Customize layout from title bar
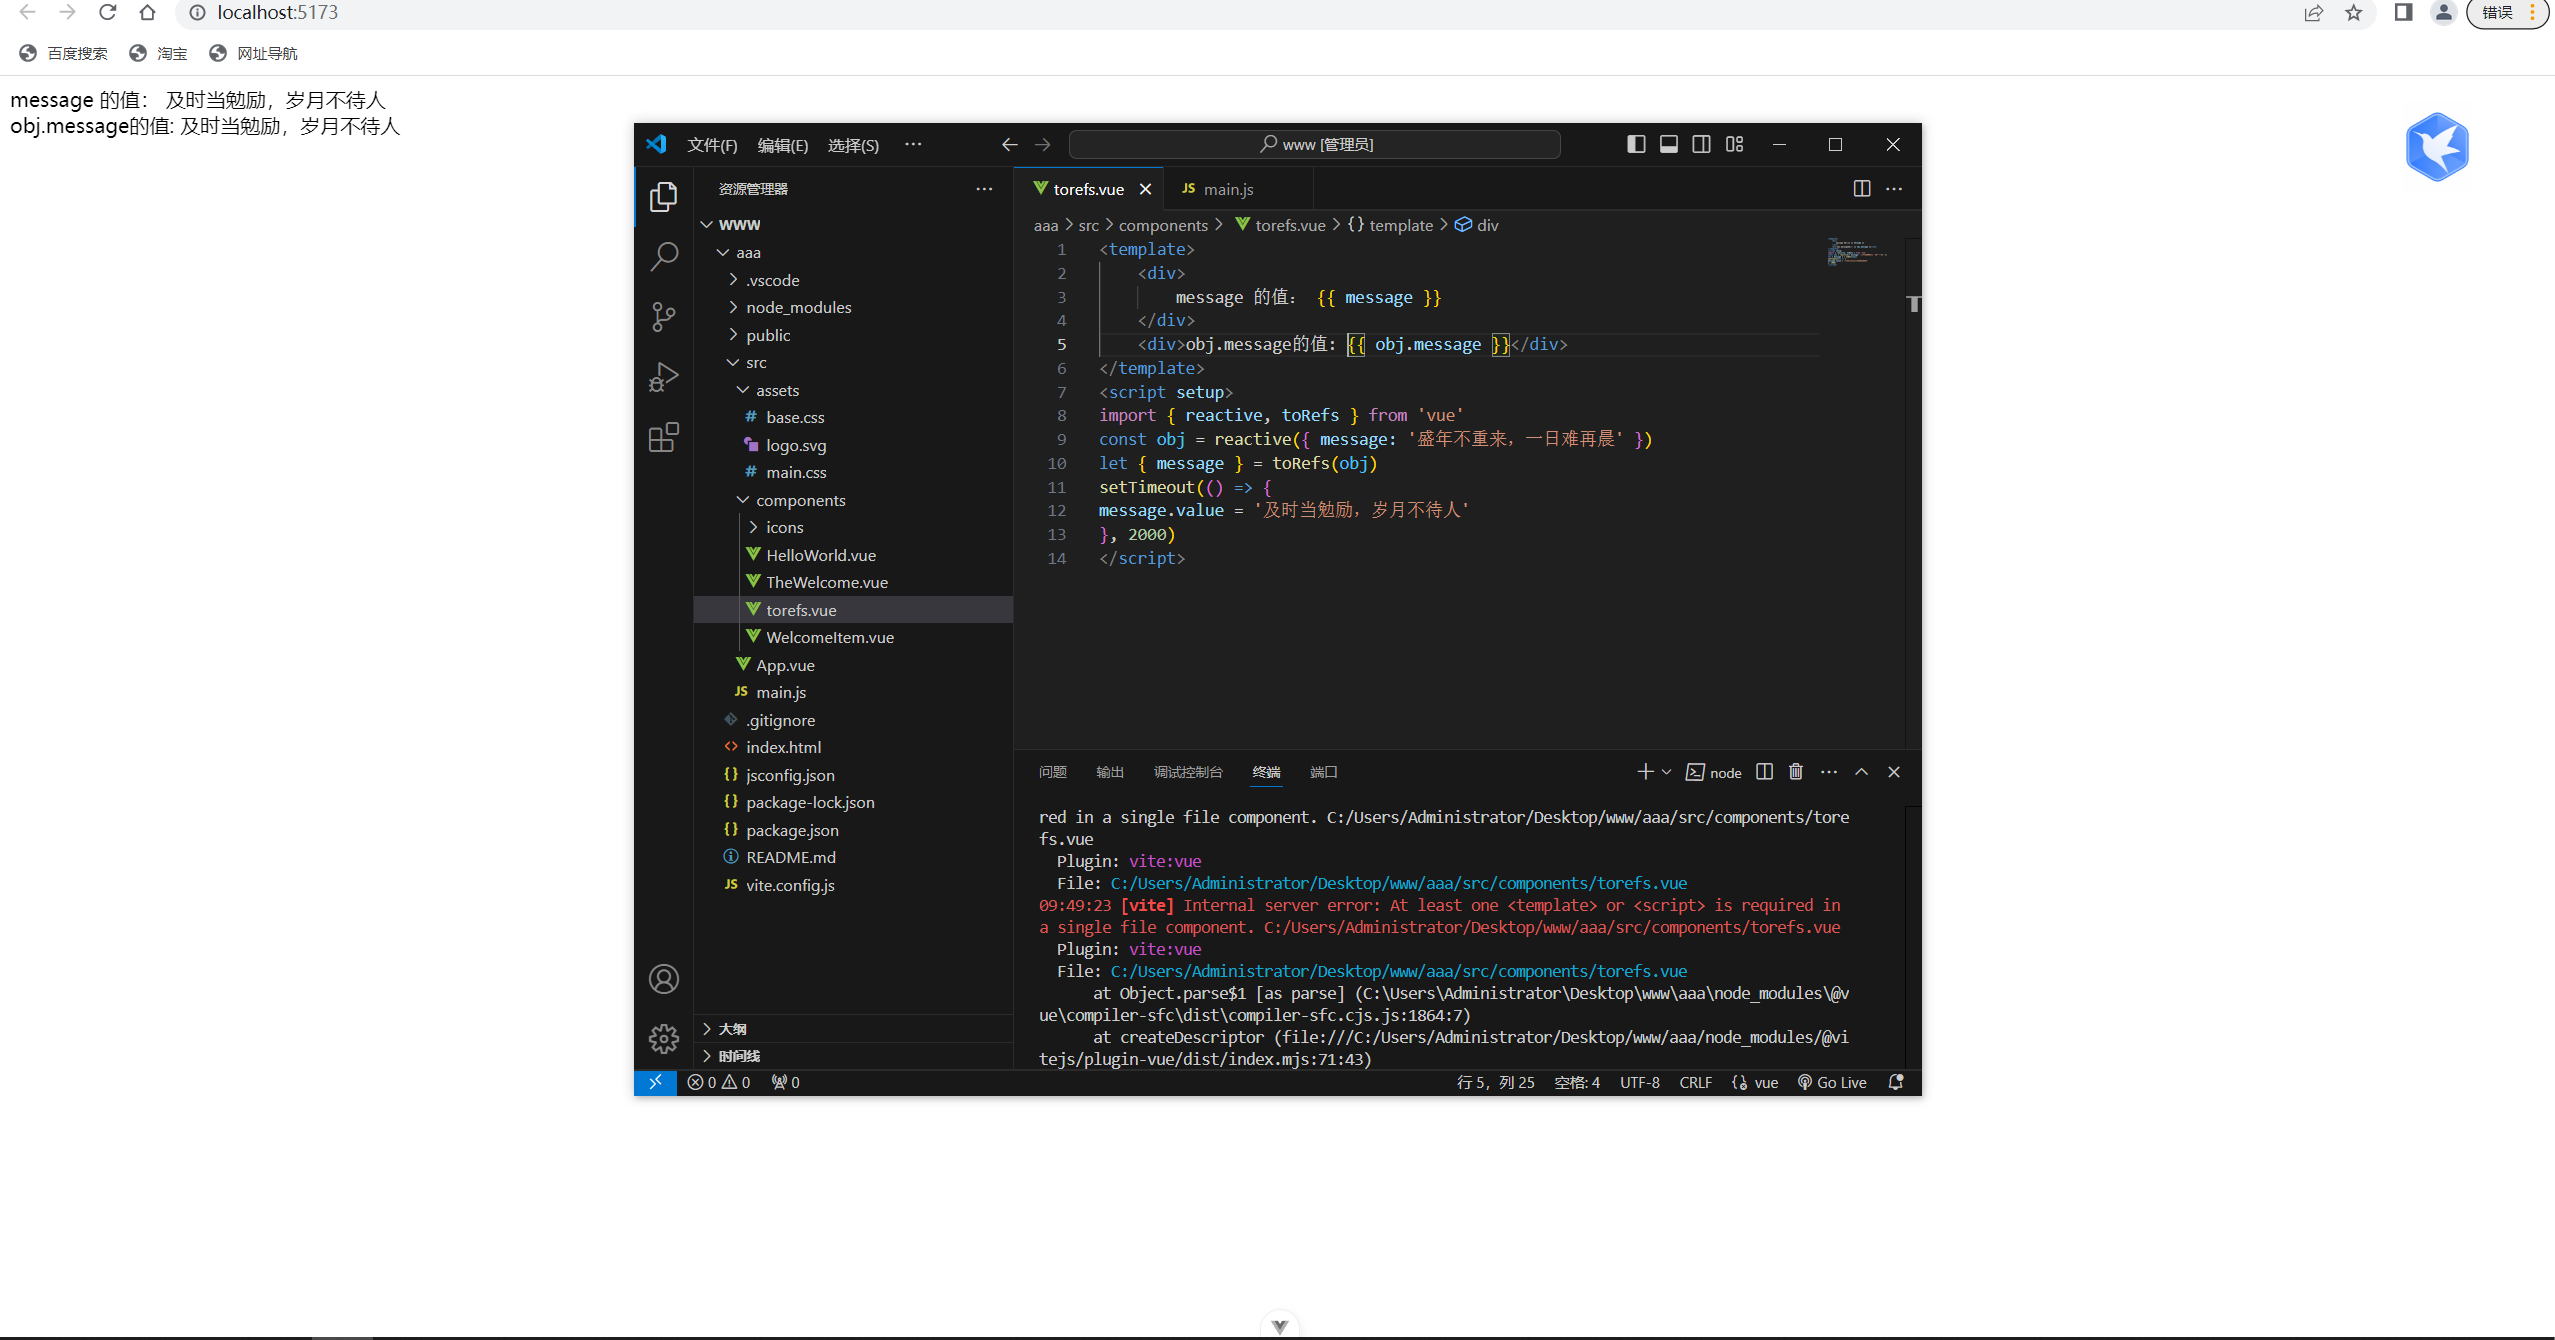 (x=1734, y=145)
